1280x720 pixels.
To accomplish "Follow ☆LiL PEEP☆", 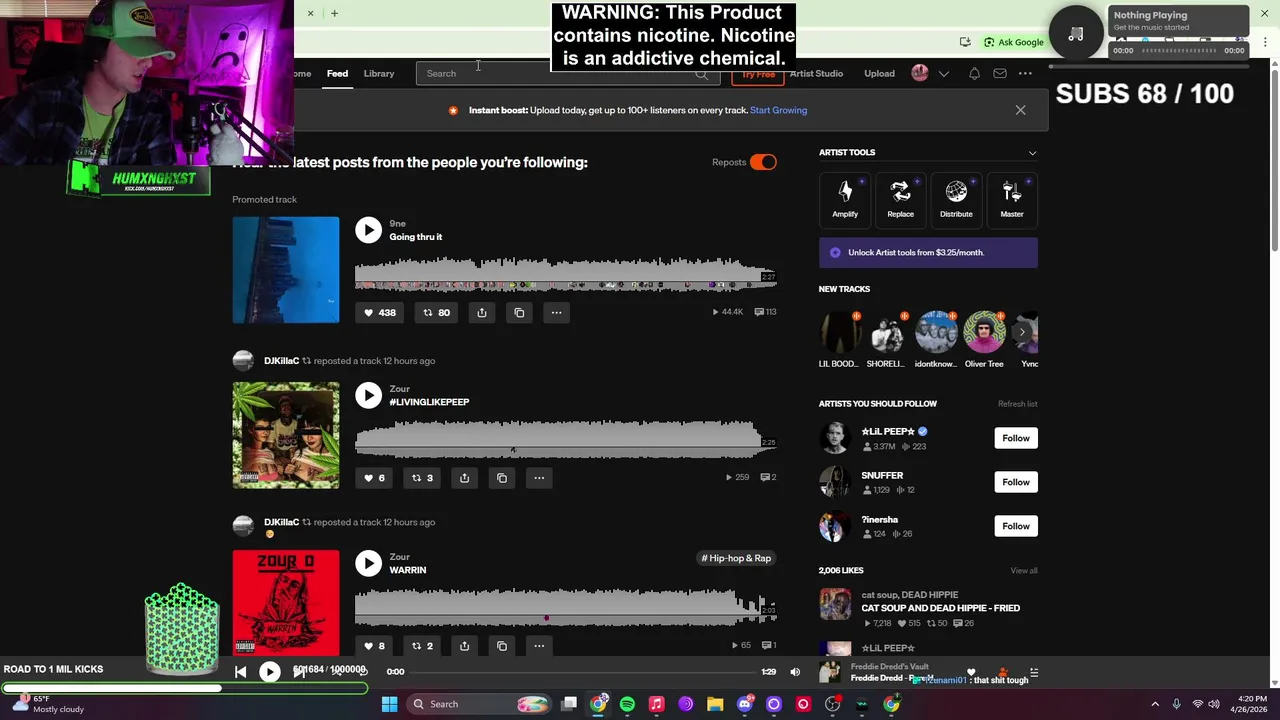I will (x=1016, y=438).
